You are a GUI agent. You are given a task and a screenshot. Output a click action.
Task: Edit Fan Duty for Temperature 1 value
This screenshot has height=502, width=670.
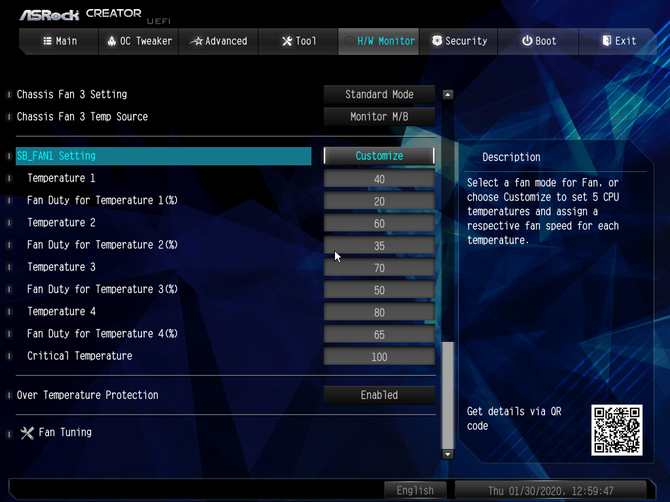click(379, 201)
